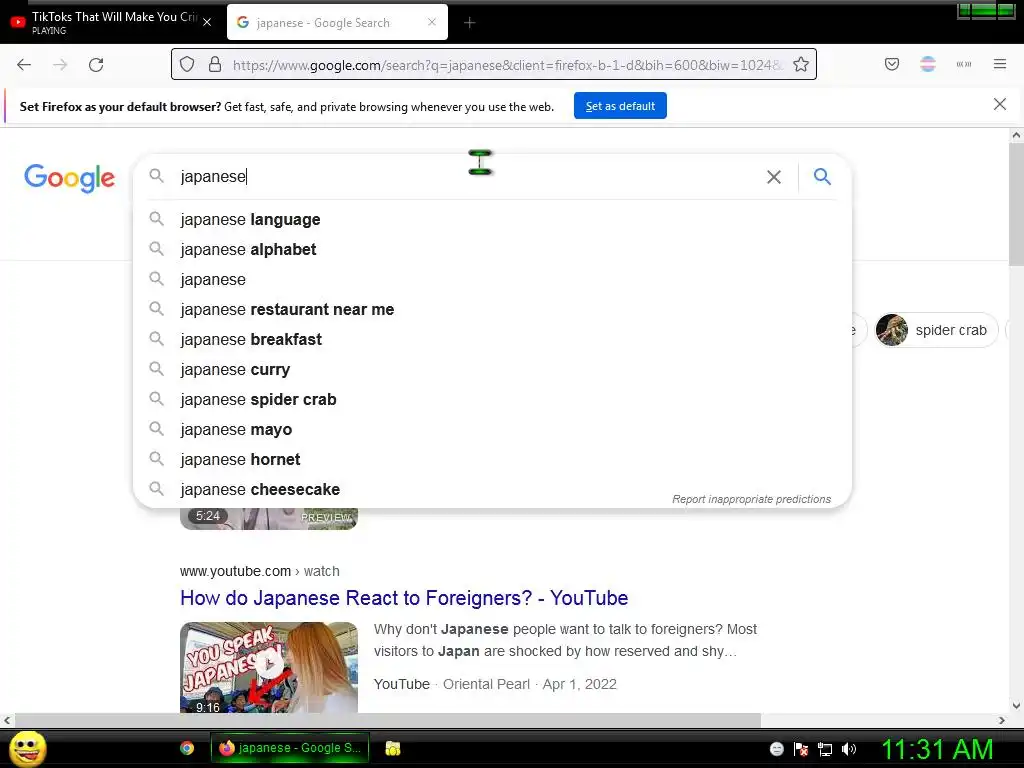Click the horizontal scroll right arrow
The height and width of the screenshot is (768, 1024).
point(1002,720)
